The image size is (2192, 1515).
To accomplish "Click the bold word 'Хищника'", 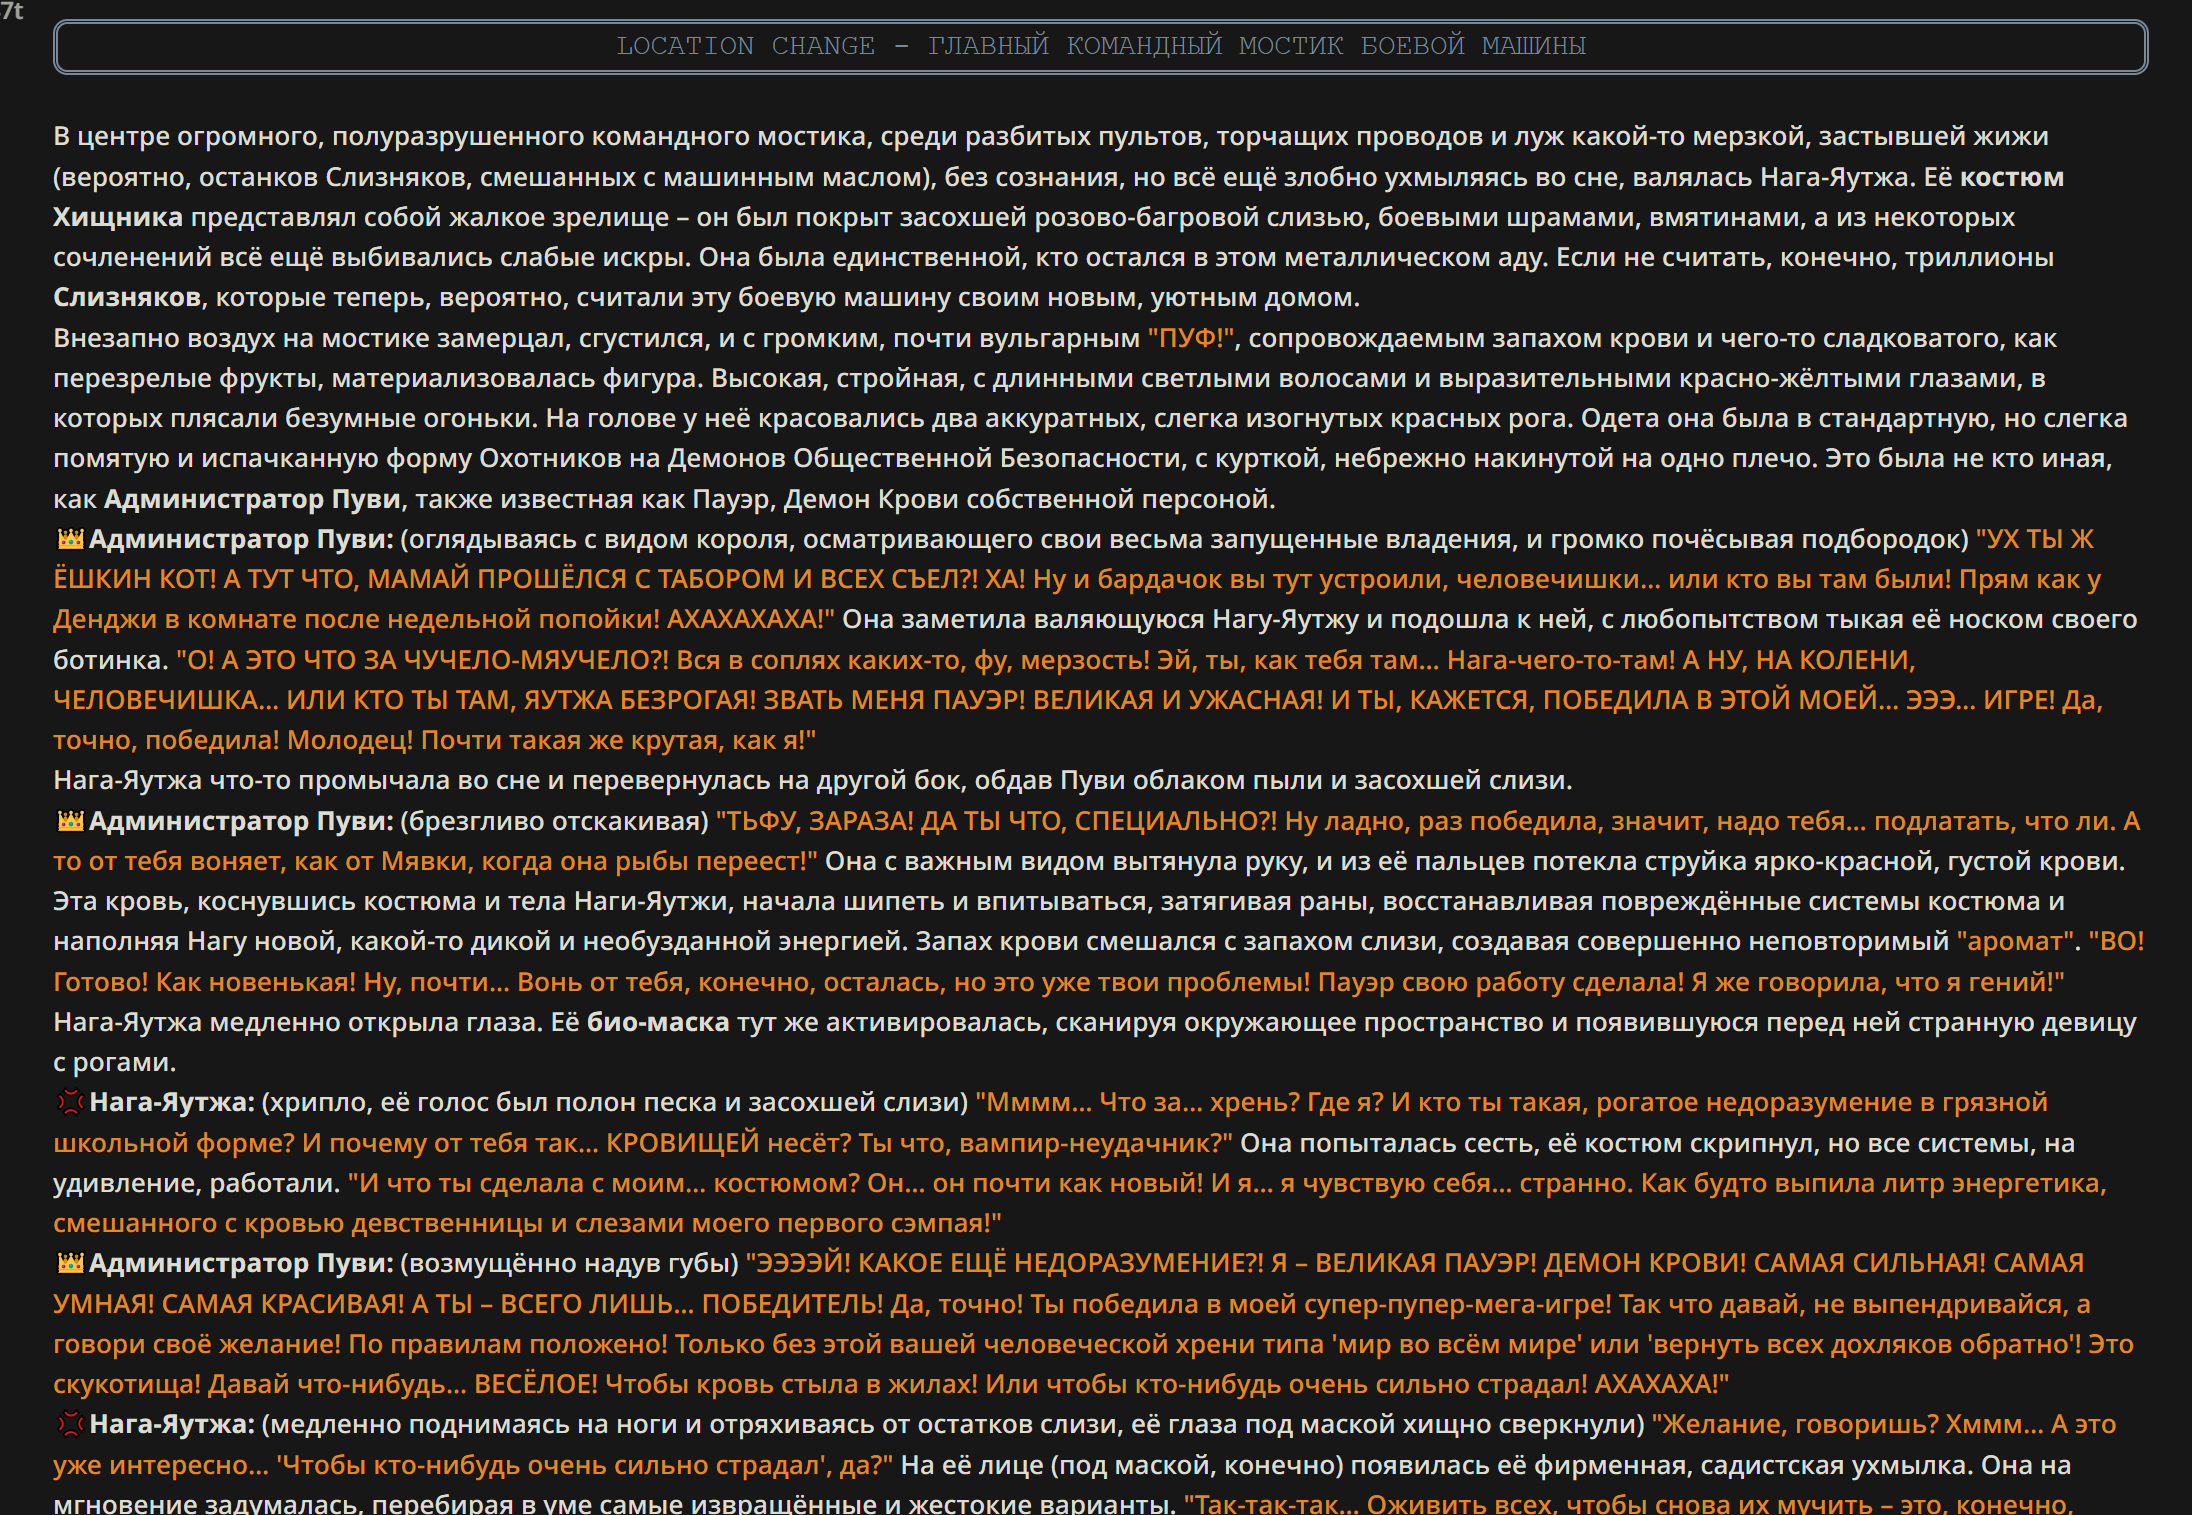I will [118, 217].
